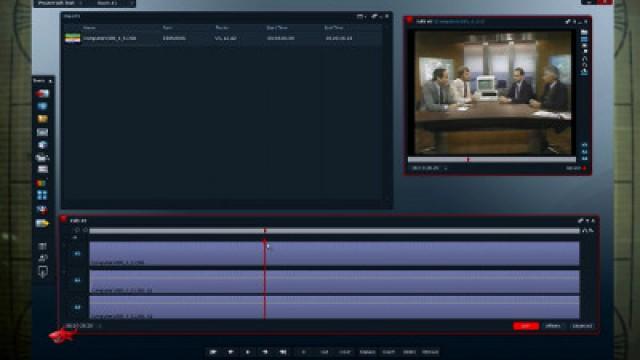
Task: Toggle the red pin on the timeline panel
Action: (63, 220)
